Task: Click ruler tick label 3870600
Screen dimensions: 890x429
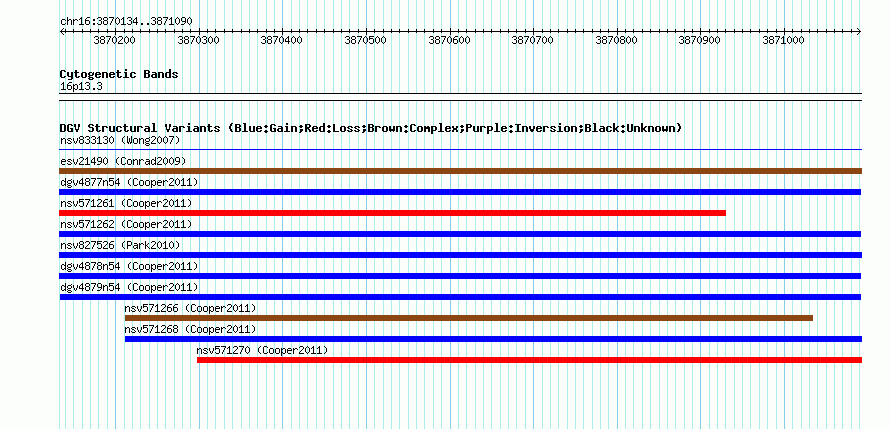Action: point(450,40)
